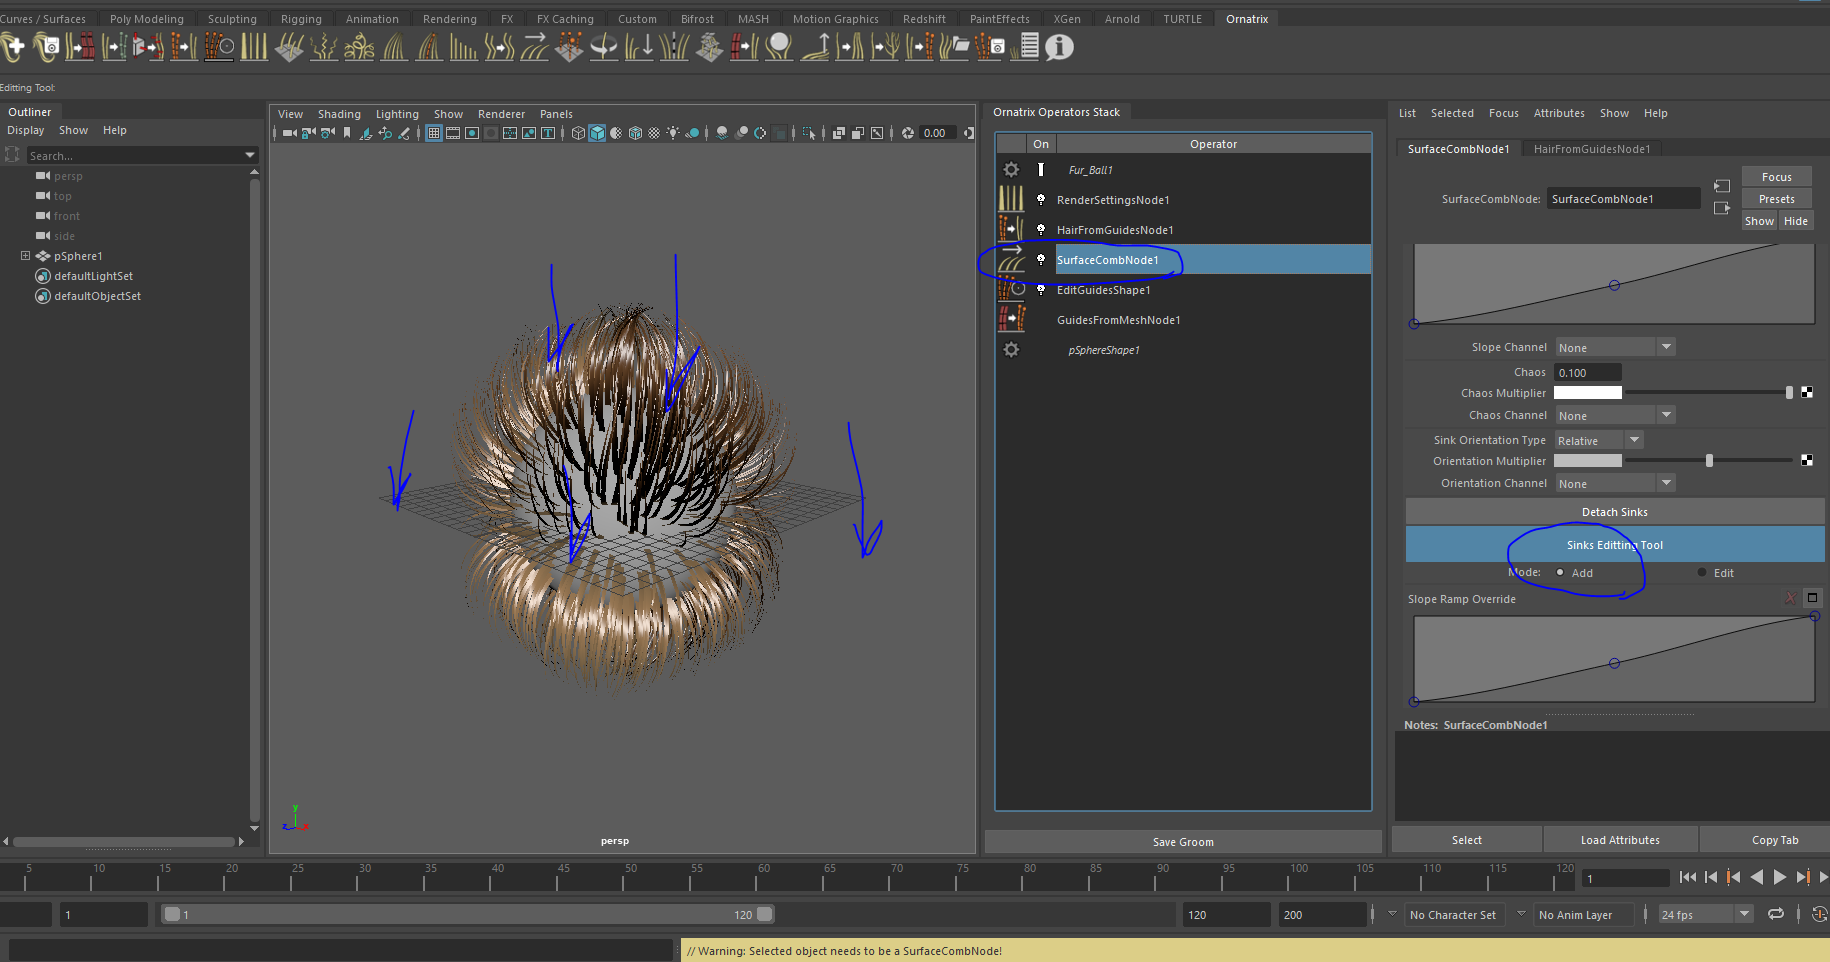
Task: Click the viewport text T overlay icon
Action: (x=548, y=133)
